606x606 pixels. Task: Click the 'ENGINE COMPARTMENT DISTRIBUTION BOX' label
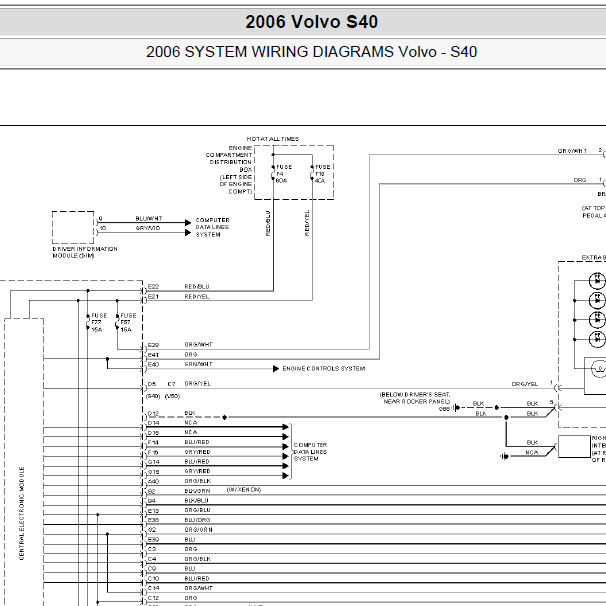229,158
